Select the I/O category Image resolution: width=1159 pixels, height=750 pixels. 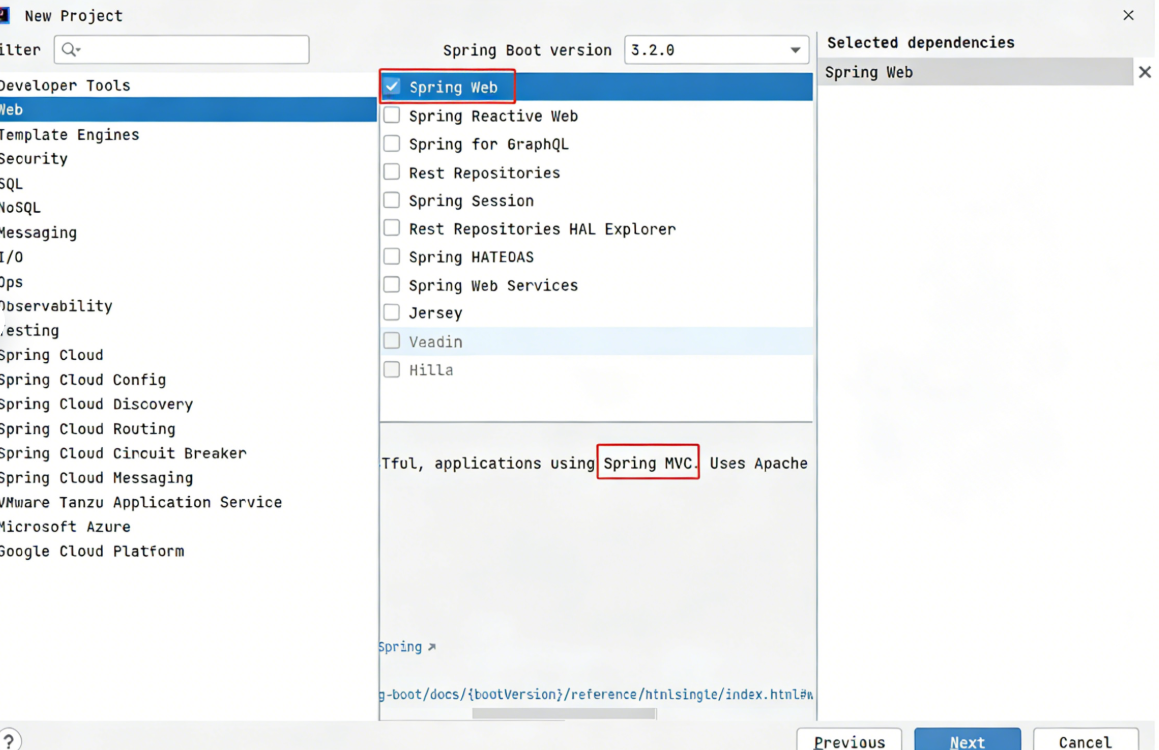(188, 257)
